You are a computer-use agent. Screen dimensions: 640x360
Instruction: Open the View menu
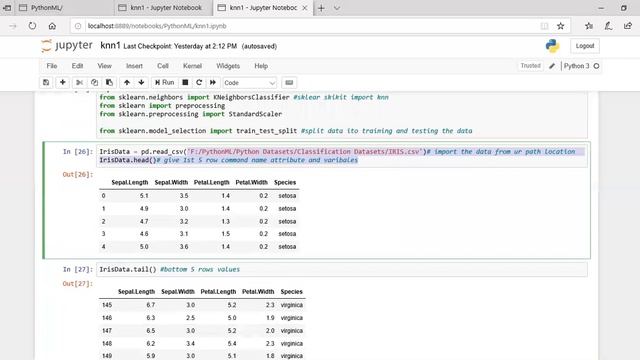104,66
